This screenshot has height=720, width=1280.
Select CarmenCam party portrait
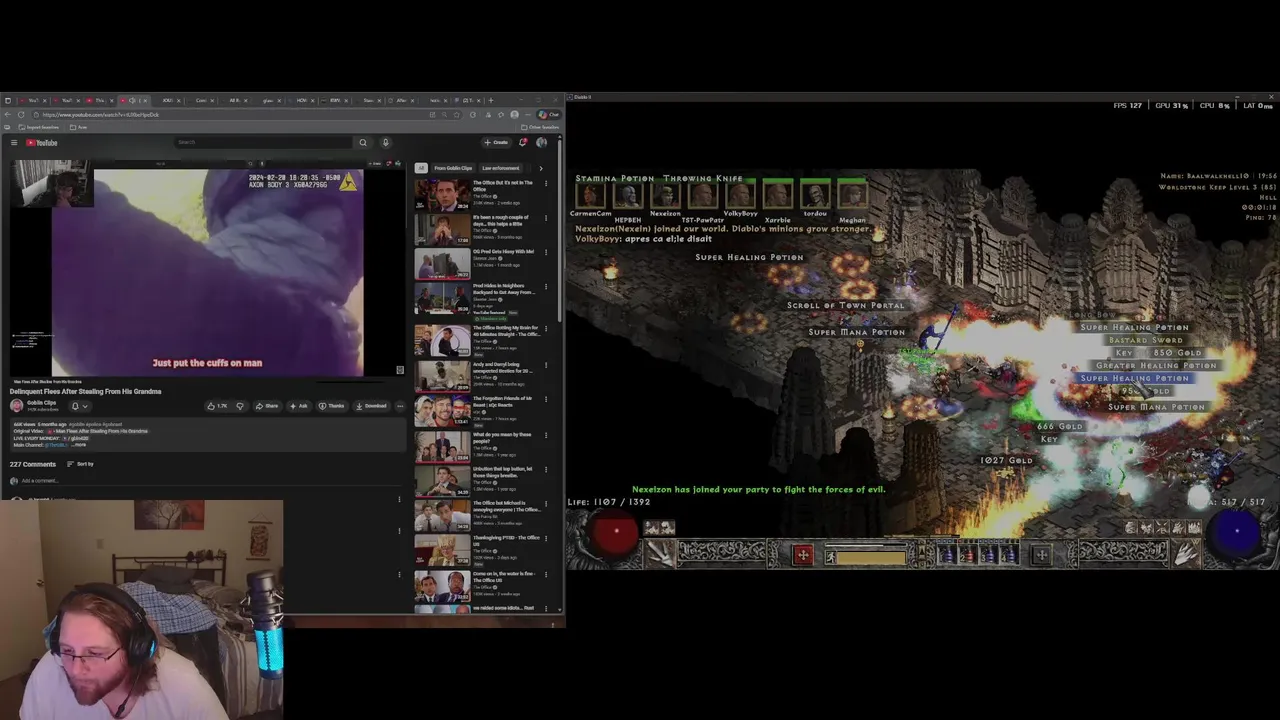pos(590,195)
